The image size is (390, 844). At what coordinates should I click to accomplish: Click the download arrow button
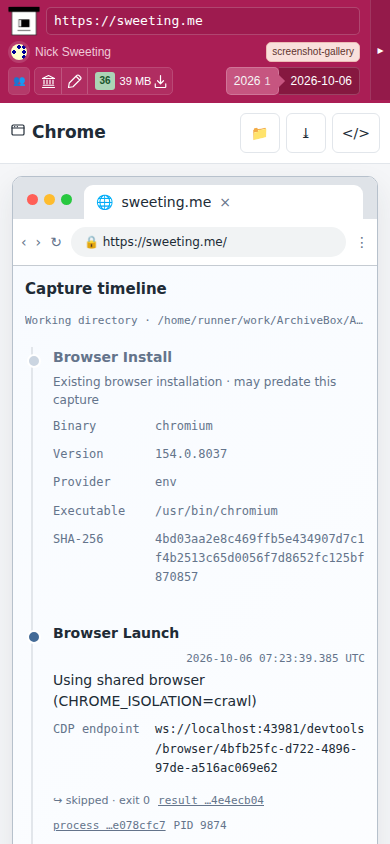pyautogui.click(x=306, y=133)
